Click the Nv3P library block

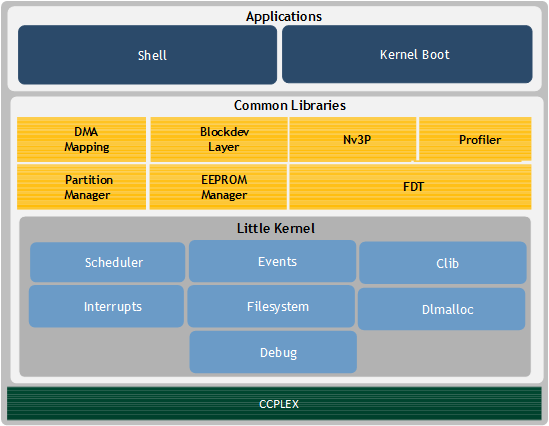(x=353, y=139)
